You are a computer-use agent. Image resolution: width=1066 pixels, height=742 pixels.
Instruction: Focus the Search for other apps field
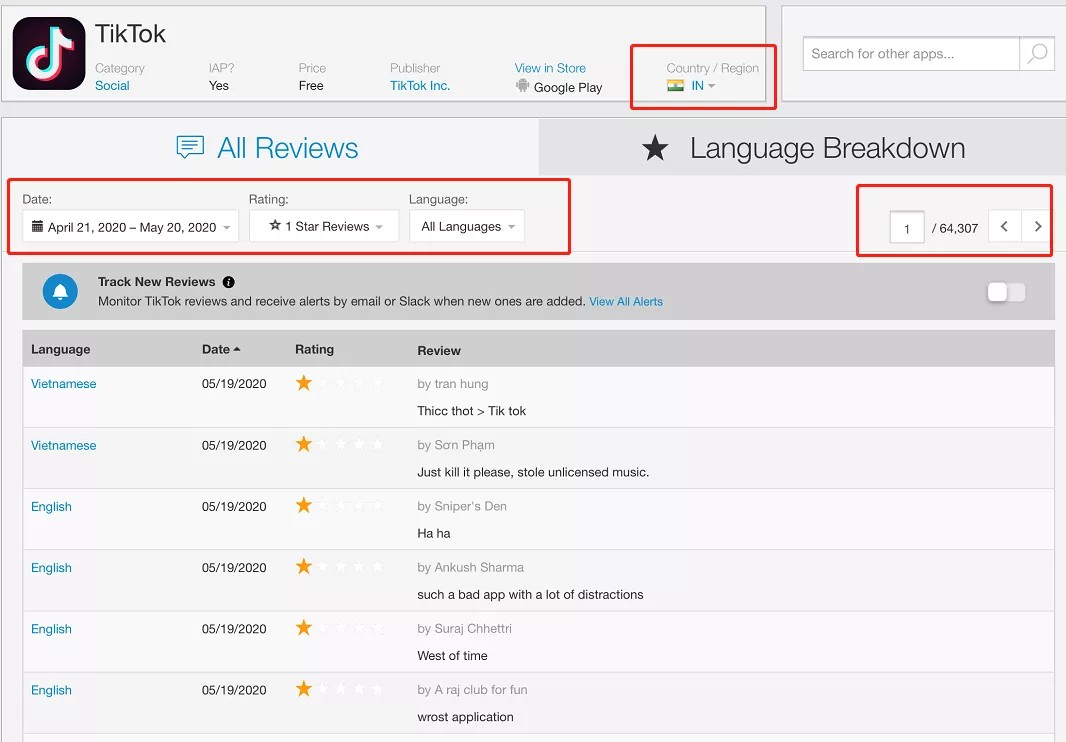tap(911, 54)
